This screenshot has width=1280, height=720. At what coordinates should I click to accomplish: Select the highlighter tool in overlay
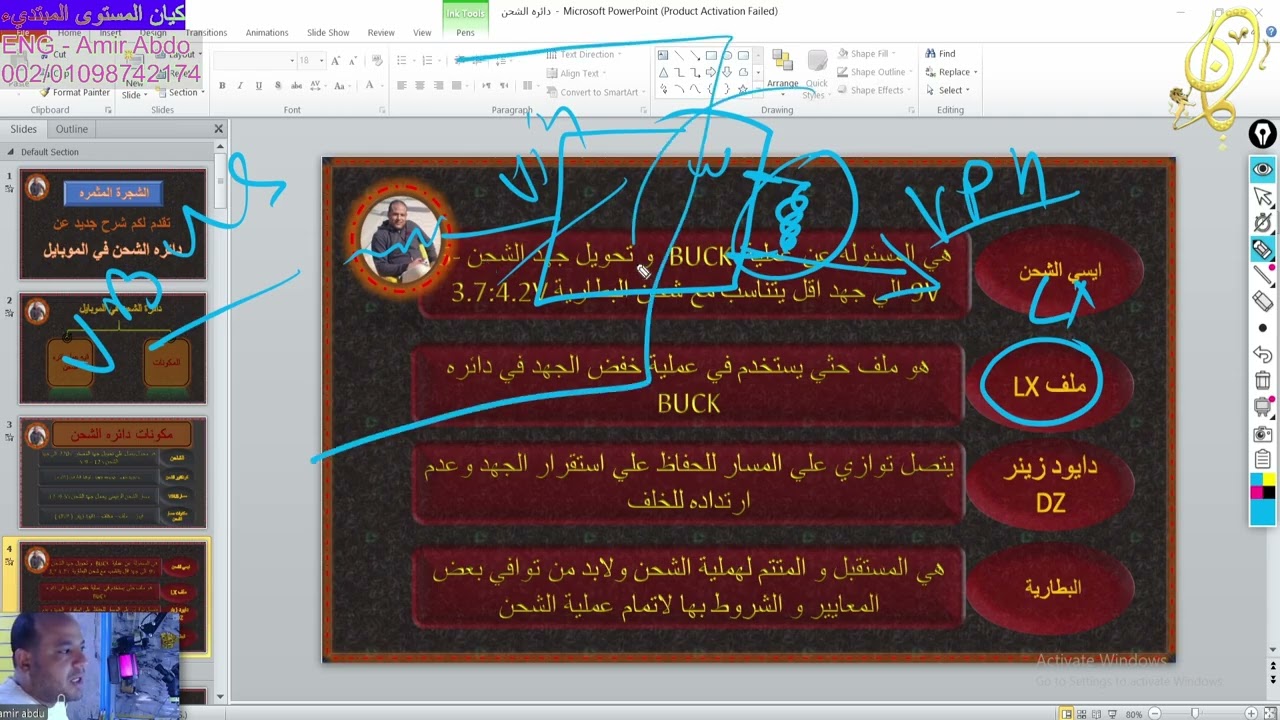coord(1263,249)
